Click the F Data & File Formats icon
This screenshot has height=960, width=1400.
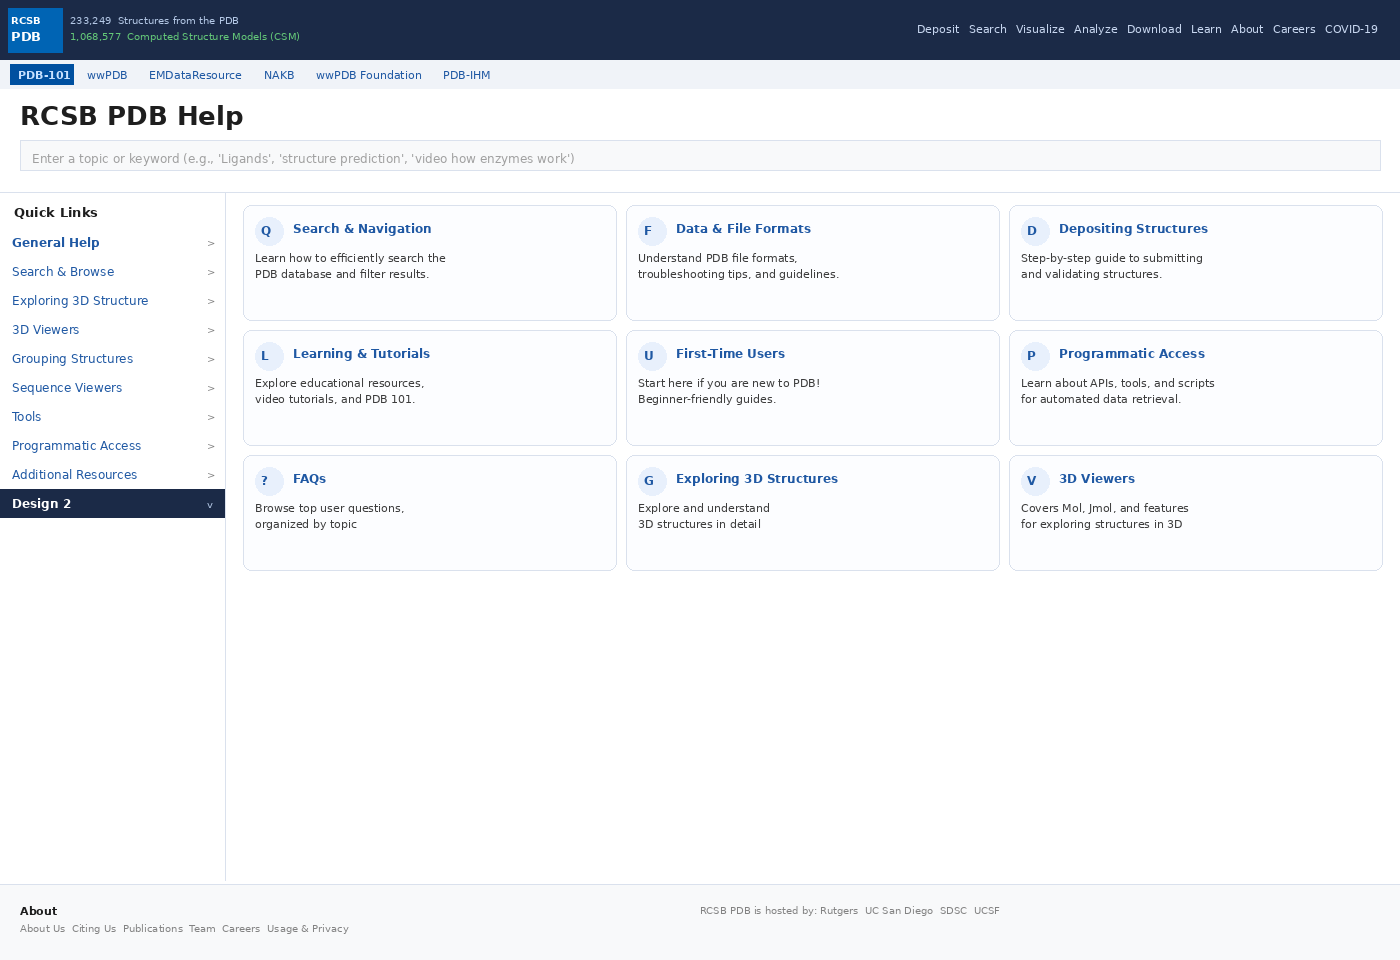coord(652,231)
